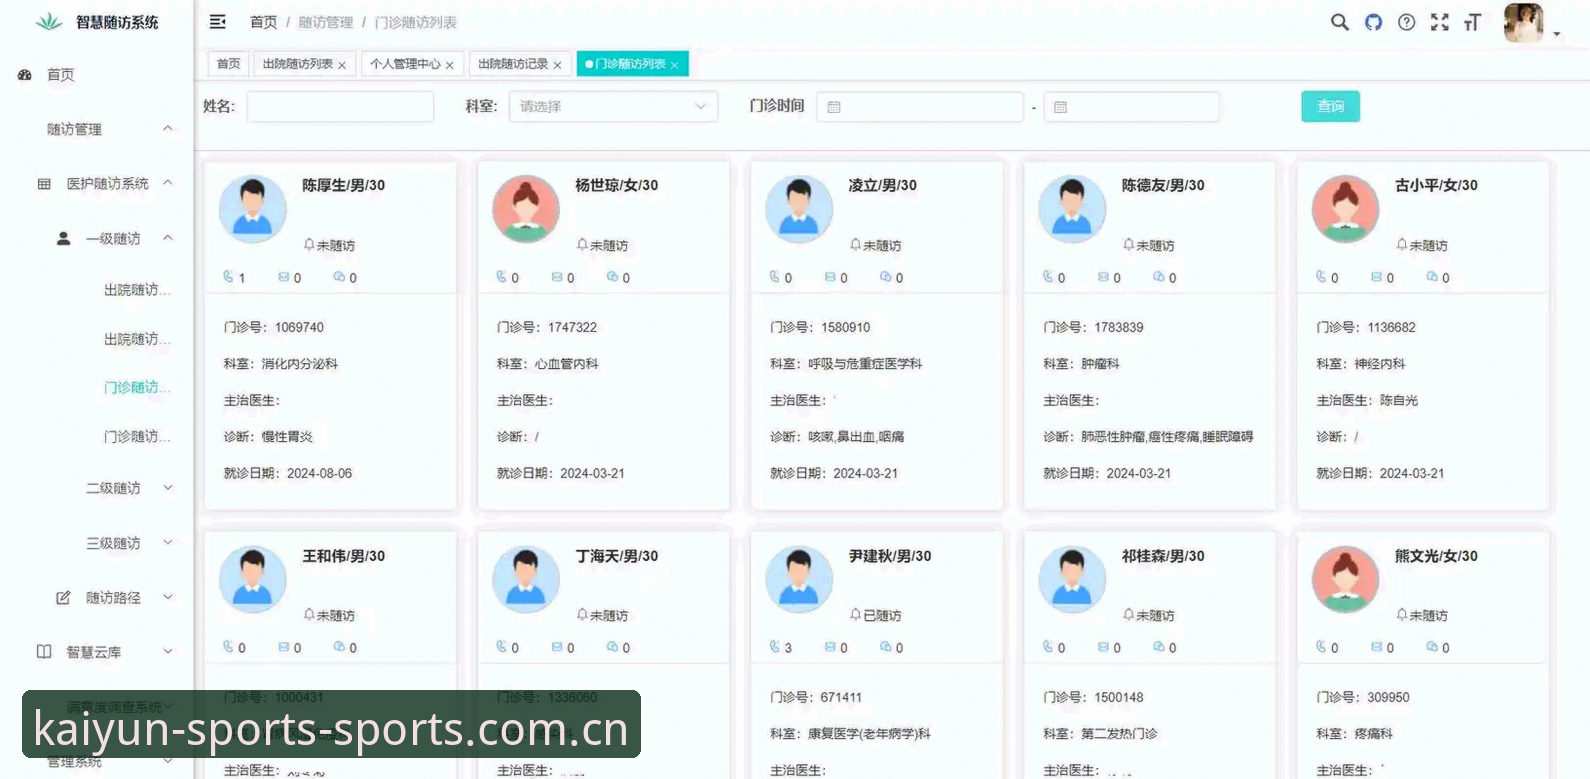Click phone count icon on 古小平 card
The image size is (1590, 779).
click(1321, 277)
